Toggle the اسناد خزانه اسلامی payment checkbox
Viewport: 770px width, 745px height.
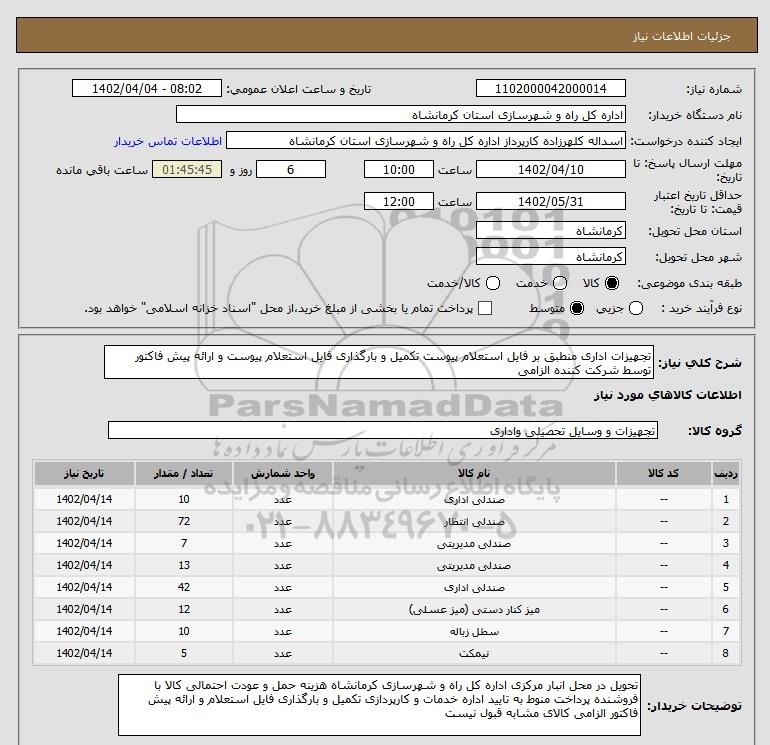[485, 308]
